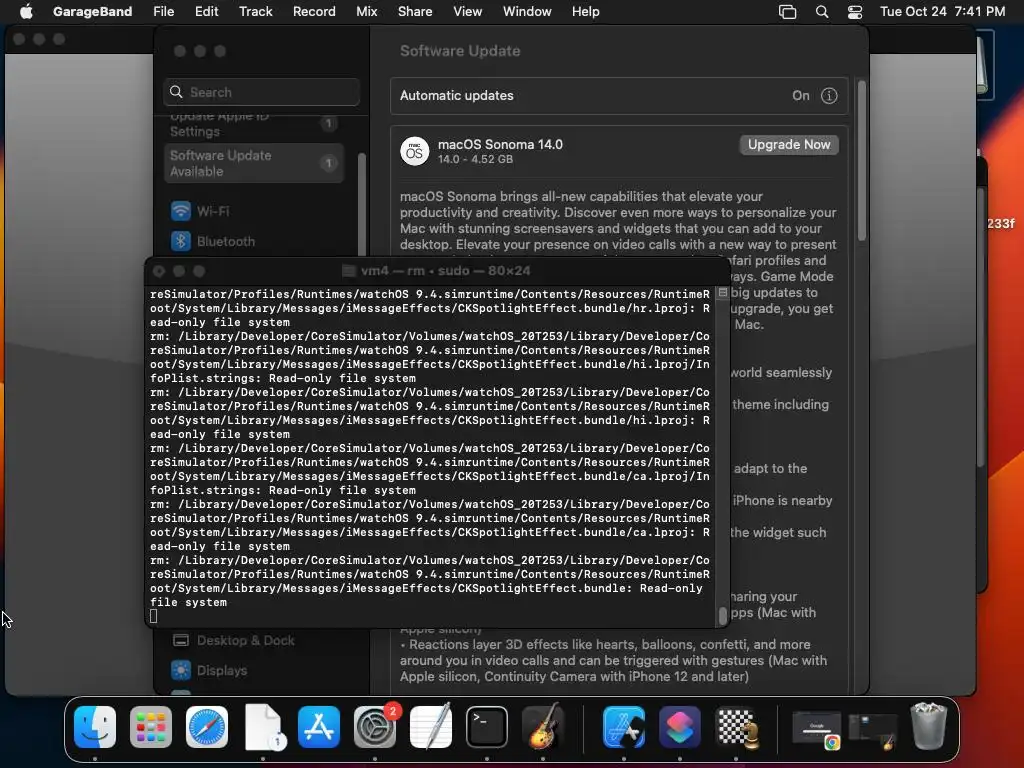Click the Bluetooth sidebar icon
Image resolution: width=1024 pixels, height=768 pixels.
click(x=181, y=241)
